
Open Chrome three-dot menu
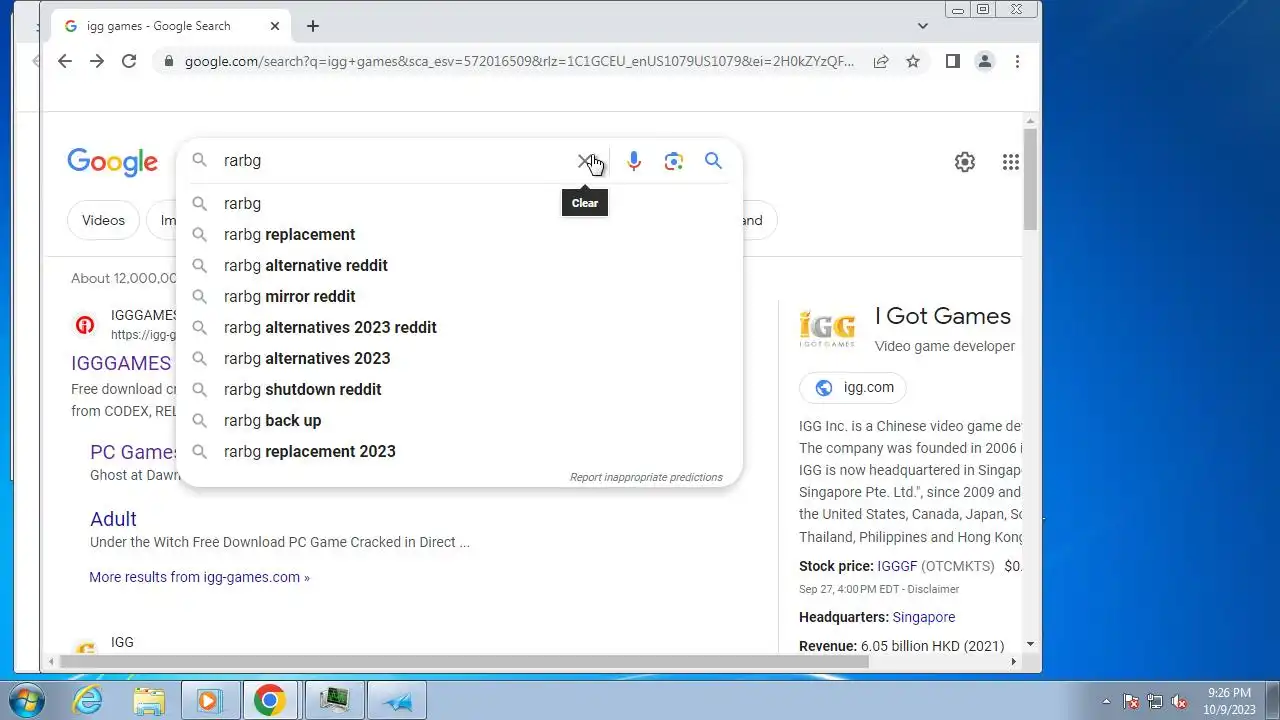tap(1017, 61)
